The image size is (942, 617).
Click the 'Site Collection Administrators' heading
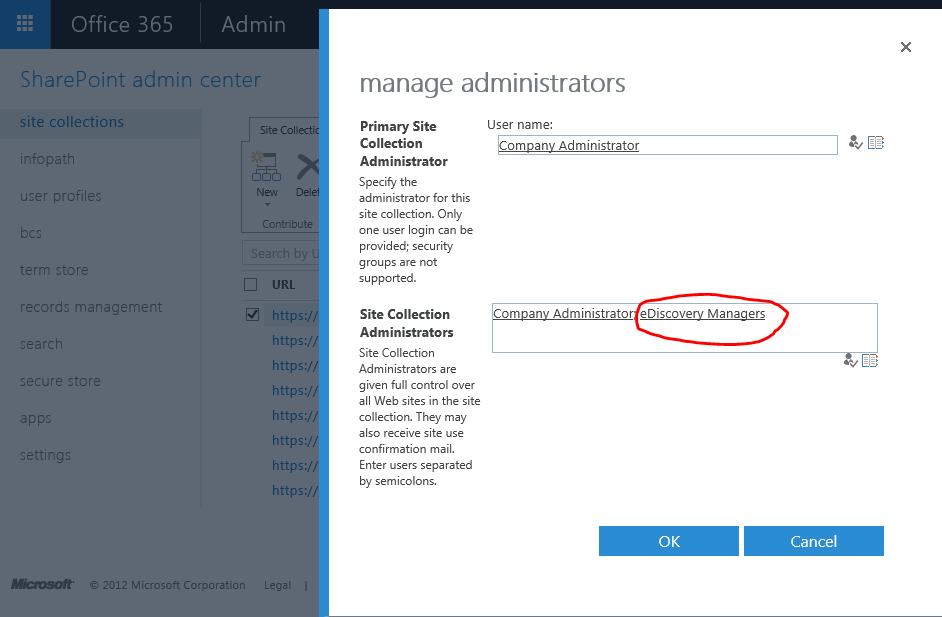tap(407, 323)
